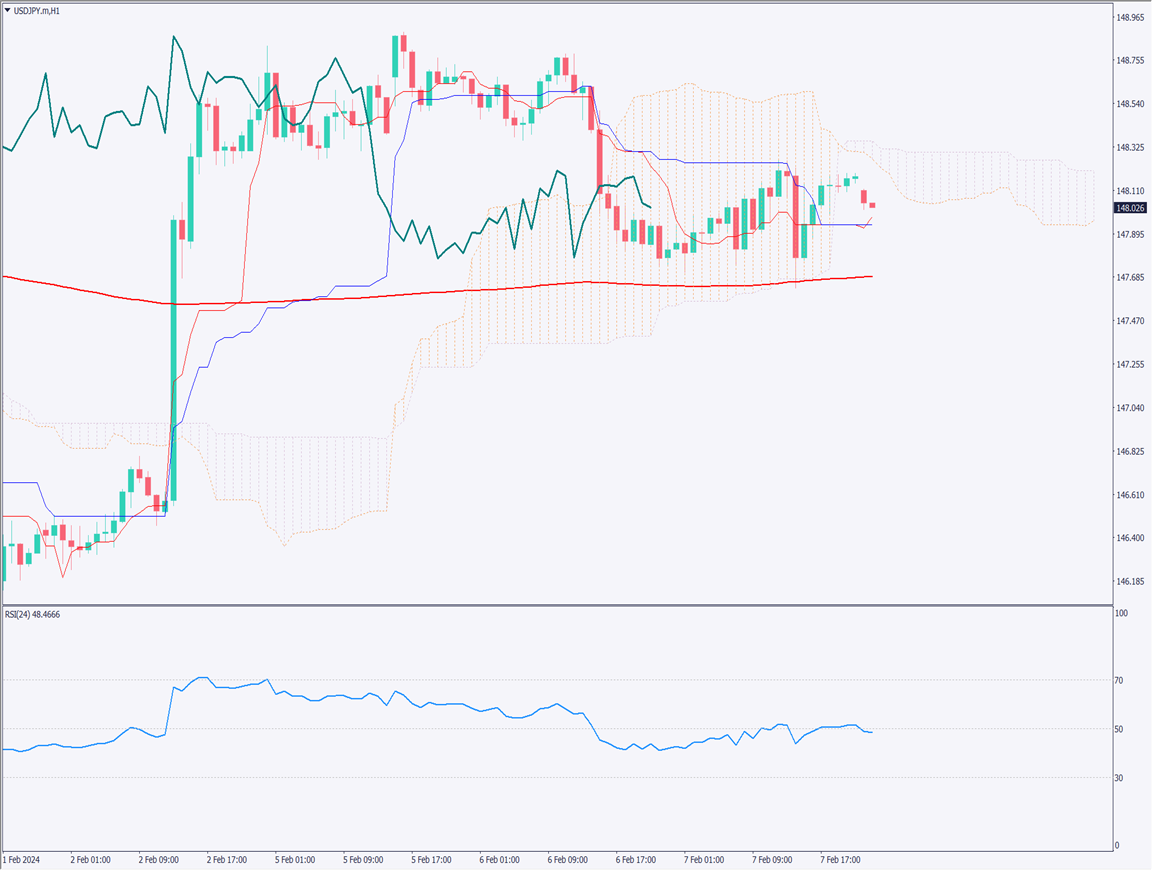The height and width of the screenshot is (870, 1152).
Task: Click the RSI scale 100 label
Action: click(x=1120, y=613)
